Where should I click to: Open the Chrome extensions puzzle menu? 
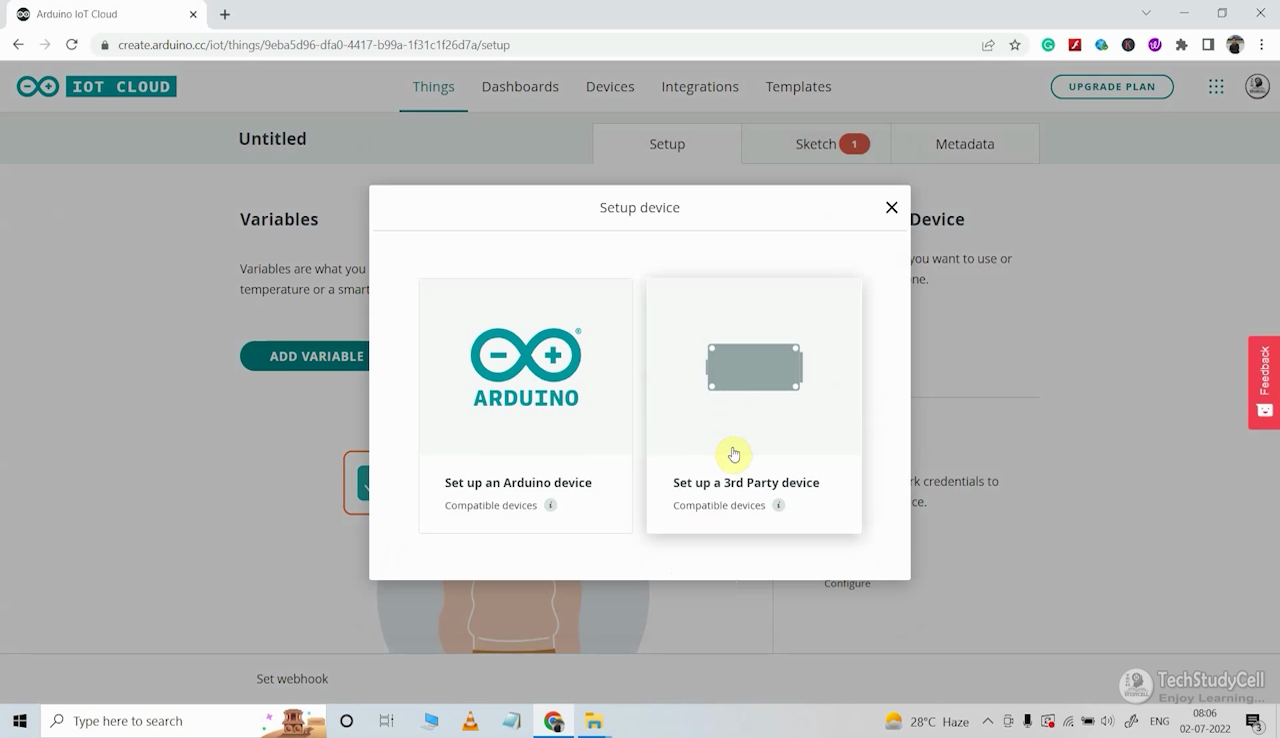pyautogui.click(x=1181, y=45)
